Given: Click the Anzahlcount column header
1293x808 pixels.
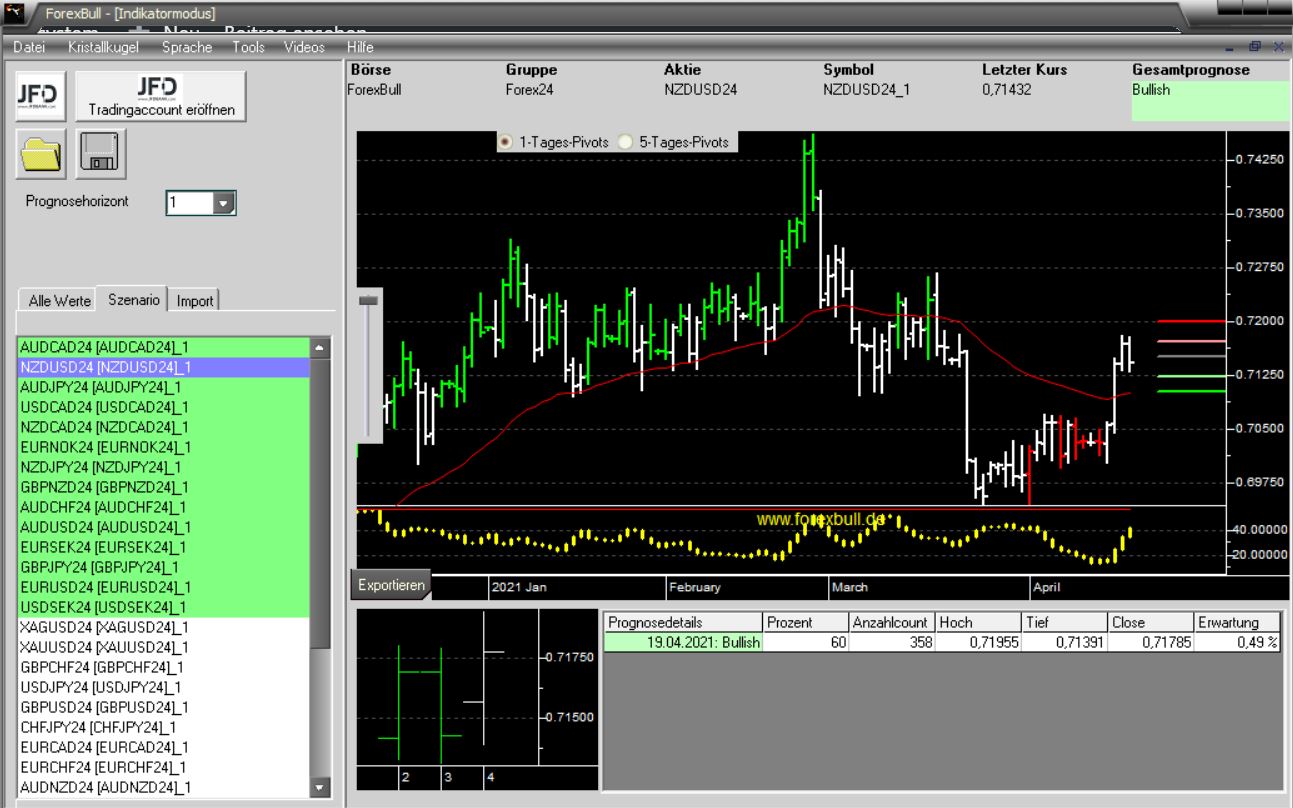Looking at the screenshot, I should pyautogui.click(x=892, y=622).
